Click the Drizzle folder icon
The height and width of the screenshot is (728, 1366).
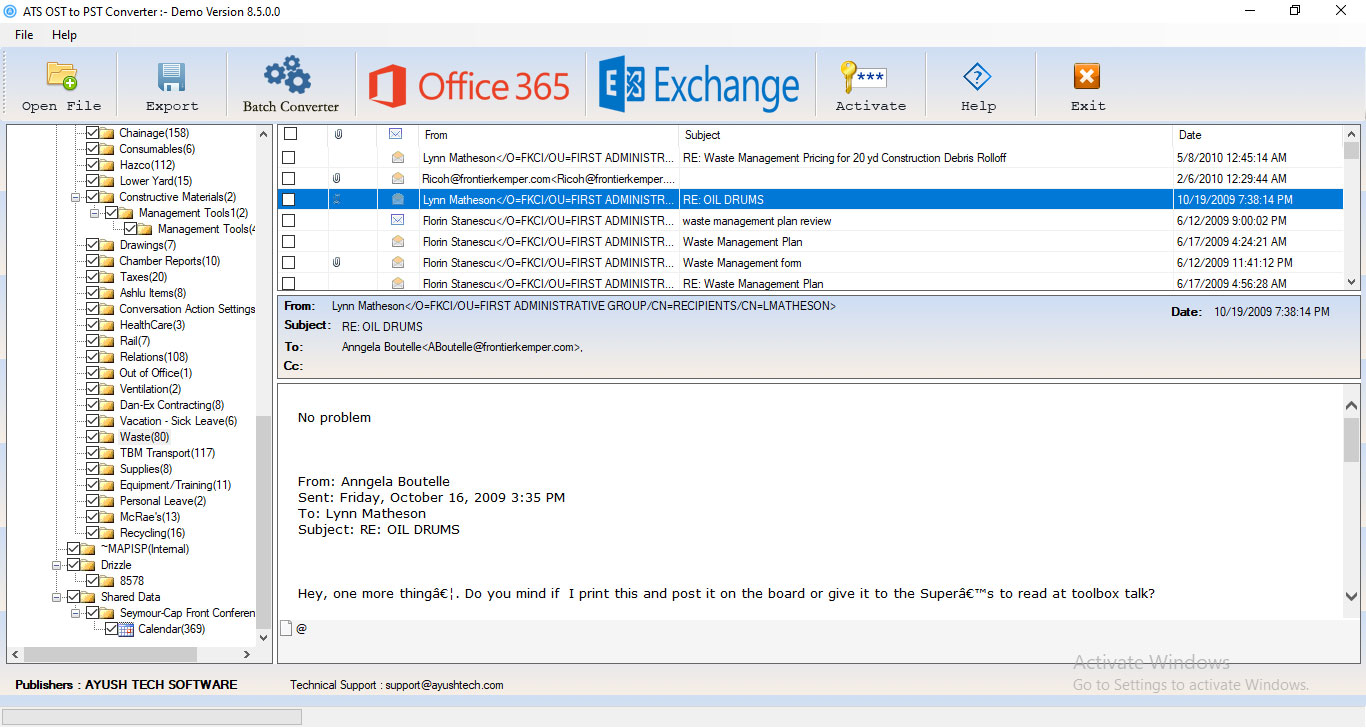click(x=88, y=565)
